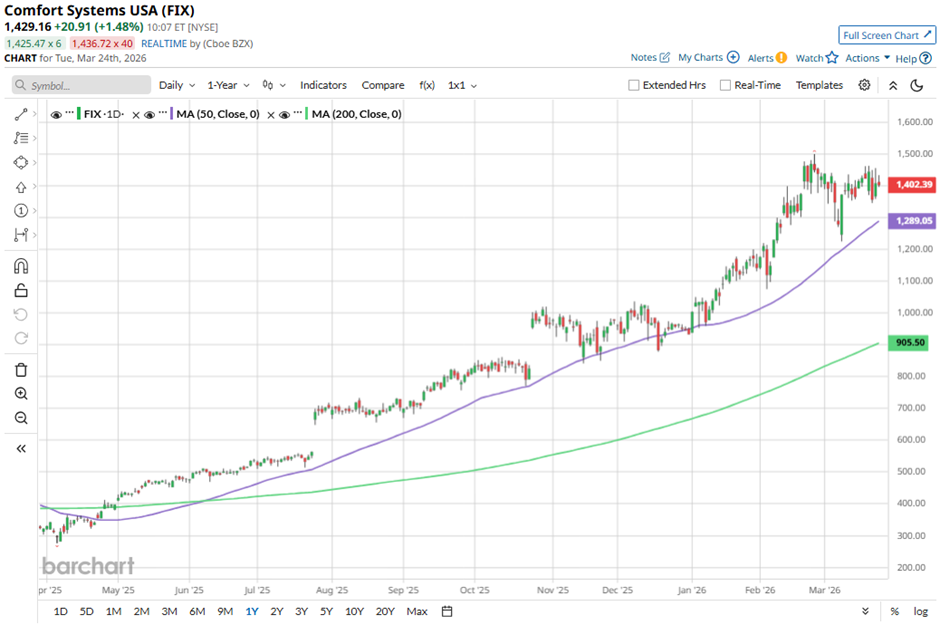Viewport: 940px width, 625px height.
Task: Select the 1Y time range
Action: coord(252,611)
